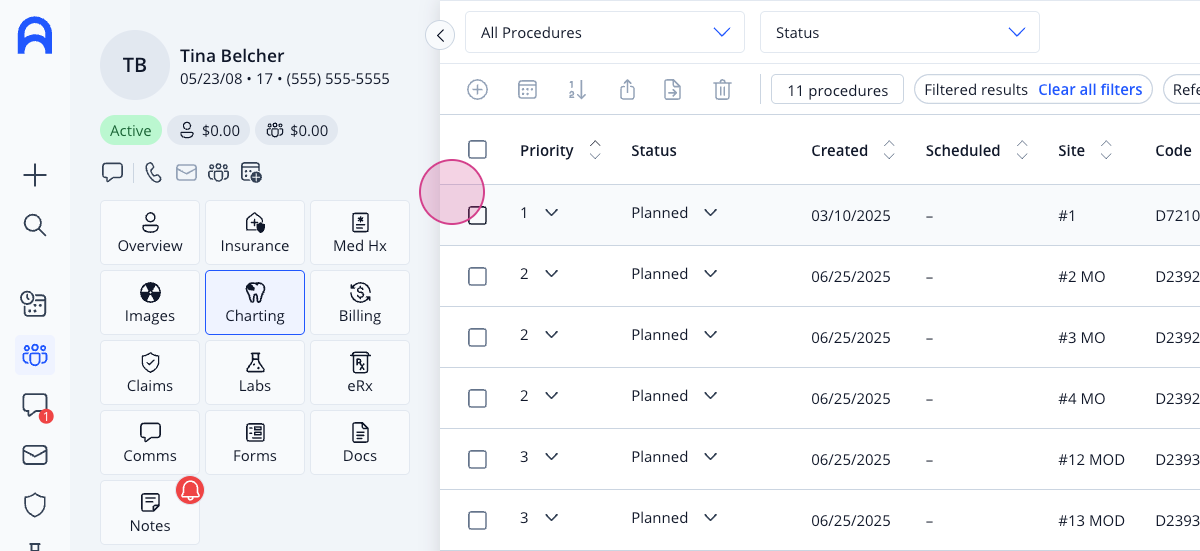
Task: Click the phone call icon under patient
Action: [x=153, y=173]
